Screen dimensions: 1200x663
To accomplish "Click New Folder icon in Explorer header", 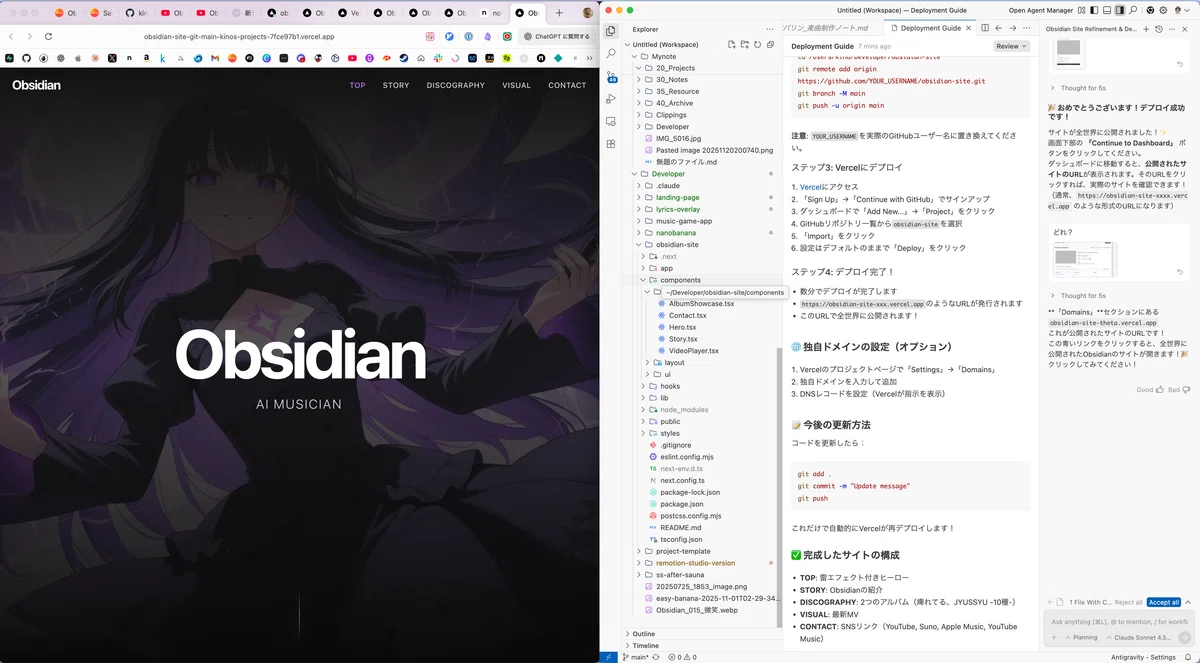I will tap(745, 44).
